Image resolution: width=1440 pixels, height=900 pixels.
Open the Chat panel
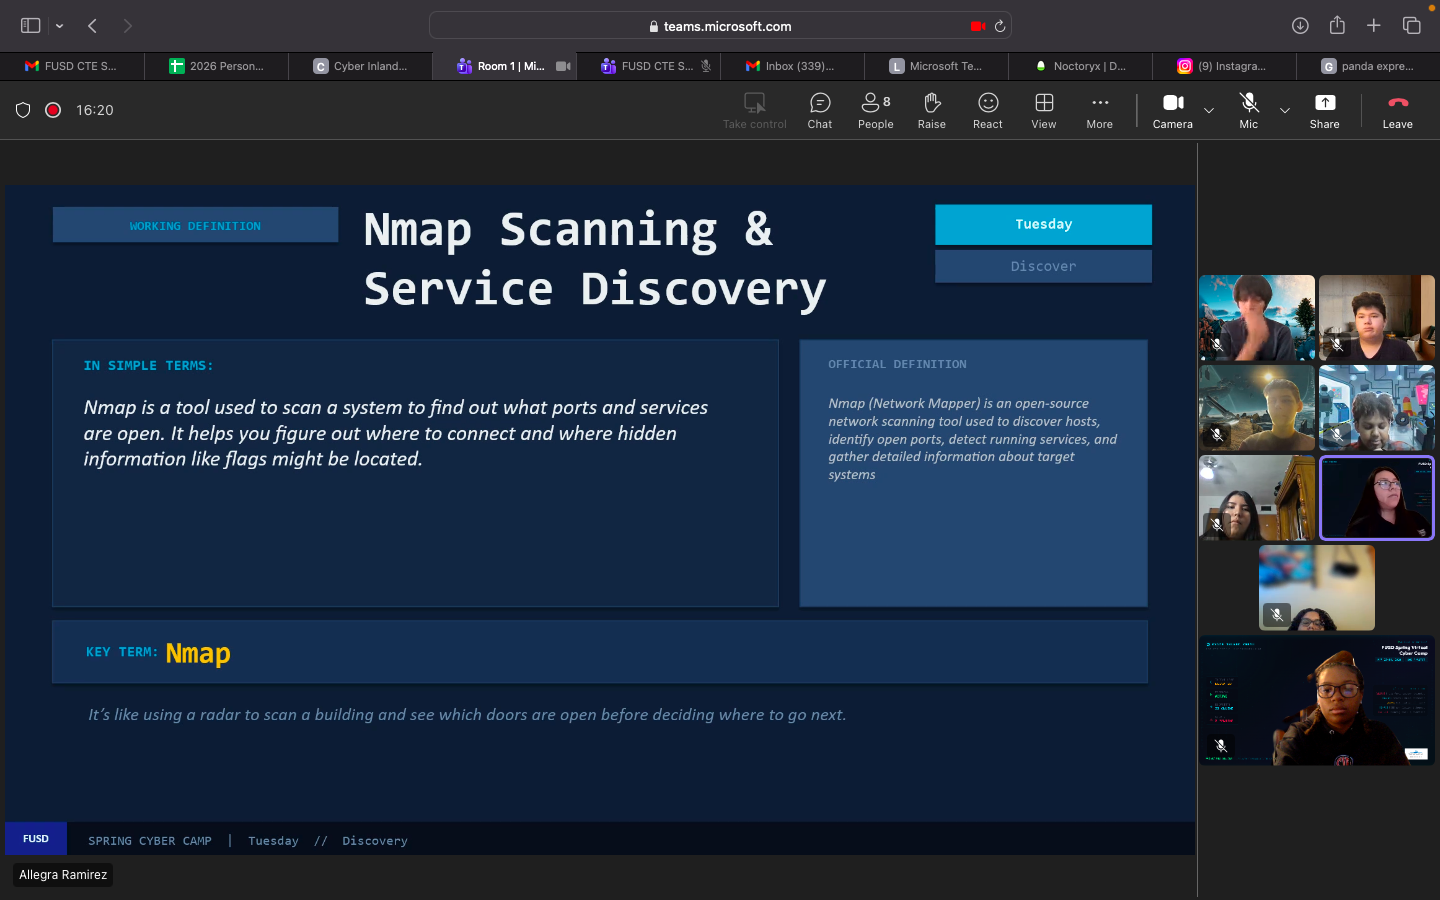819,110
